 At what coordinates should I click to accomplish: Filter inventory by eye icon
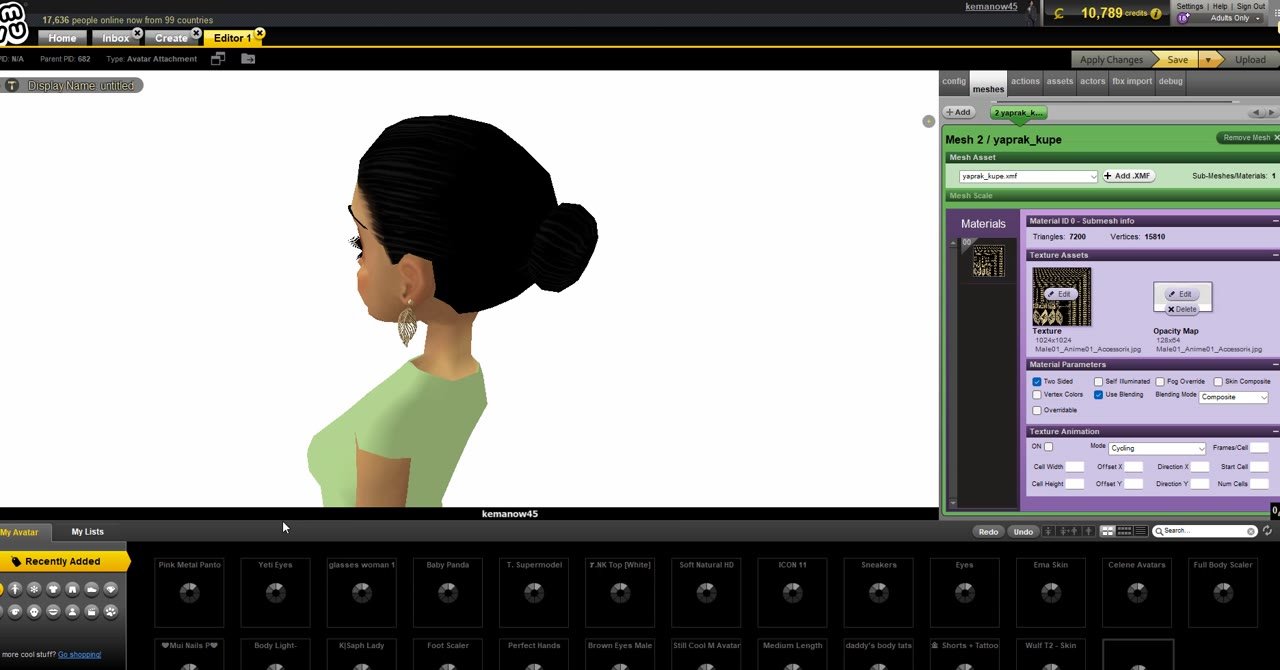pos(15,611)
